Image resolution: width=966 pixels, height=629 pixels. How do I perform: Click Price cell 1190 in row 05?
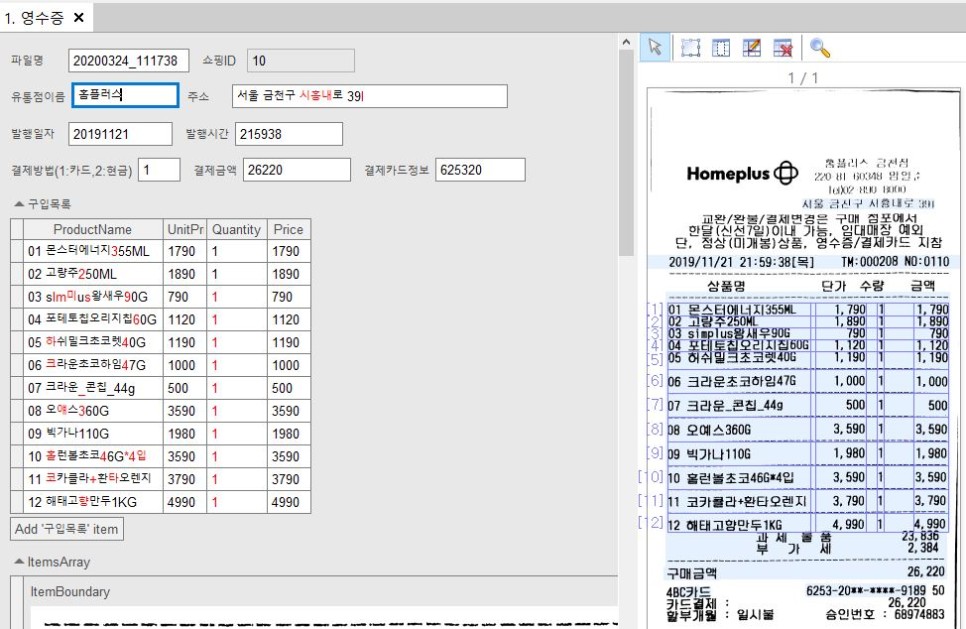(x=288, y=343)
